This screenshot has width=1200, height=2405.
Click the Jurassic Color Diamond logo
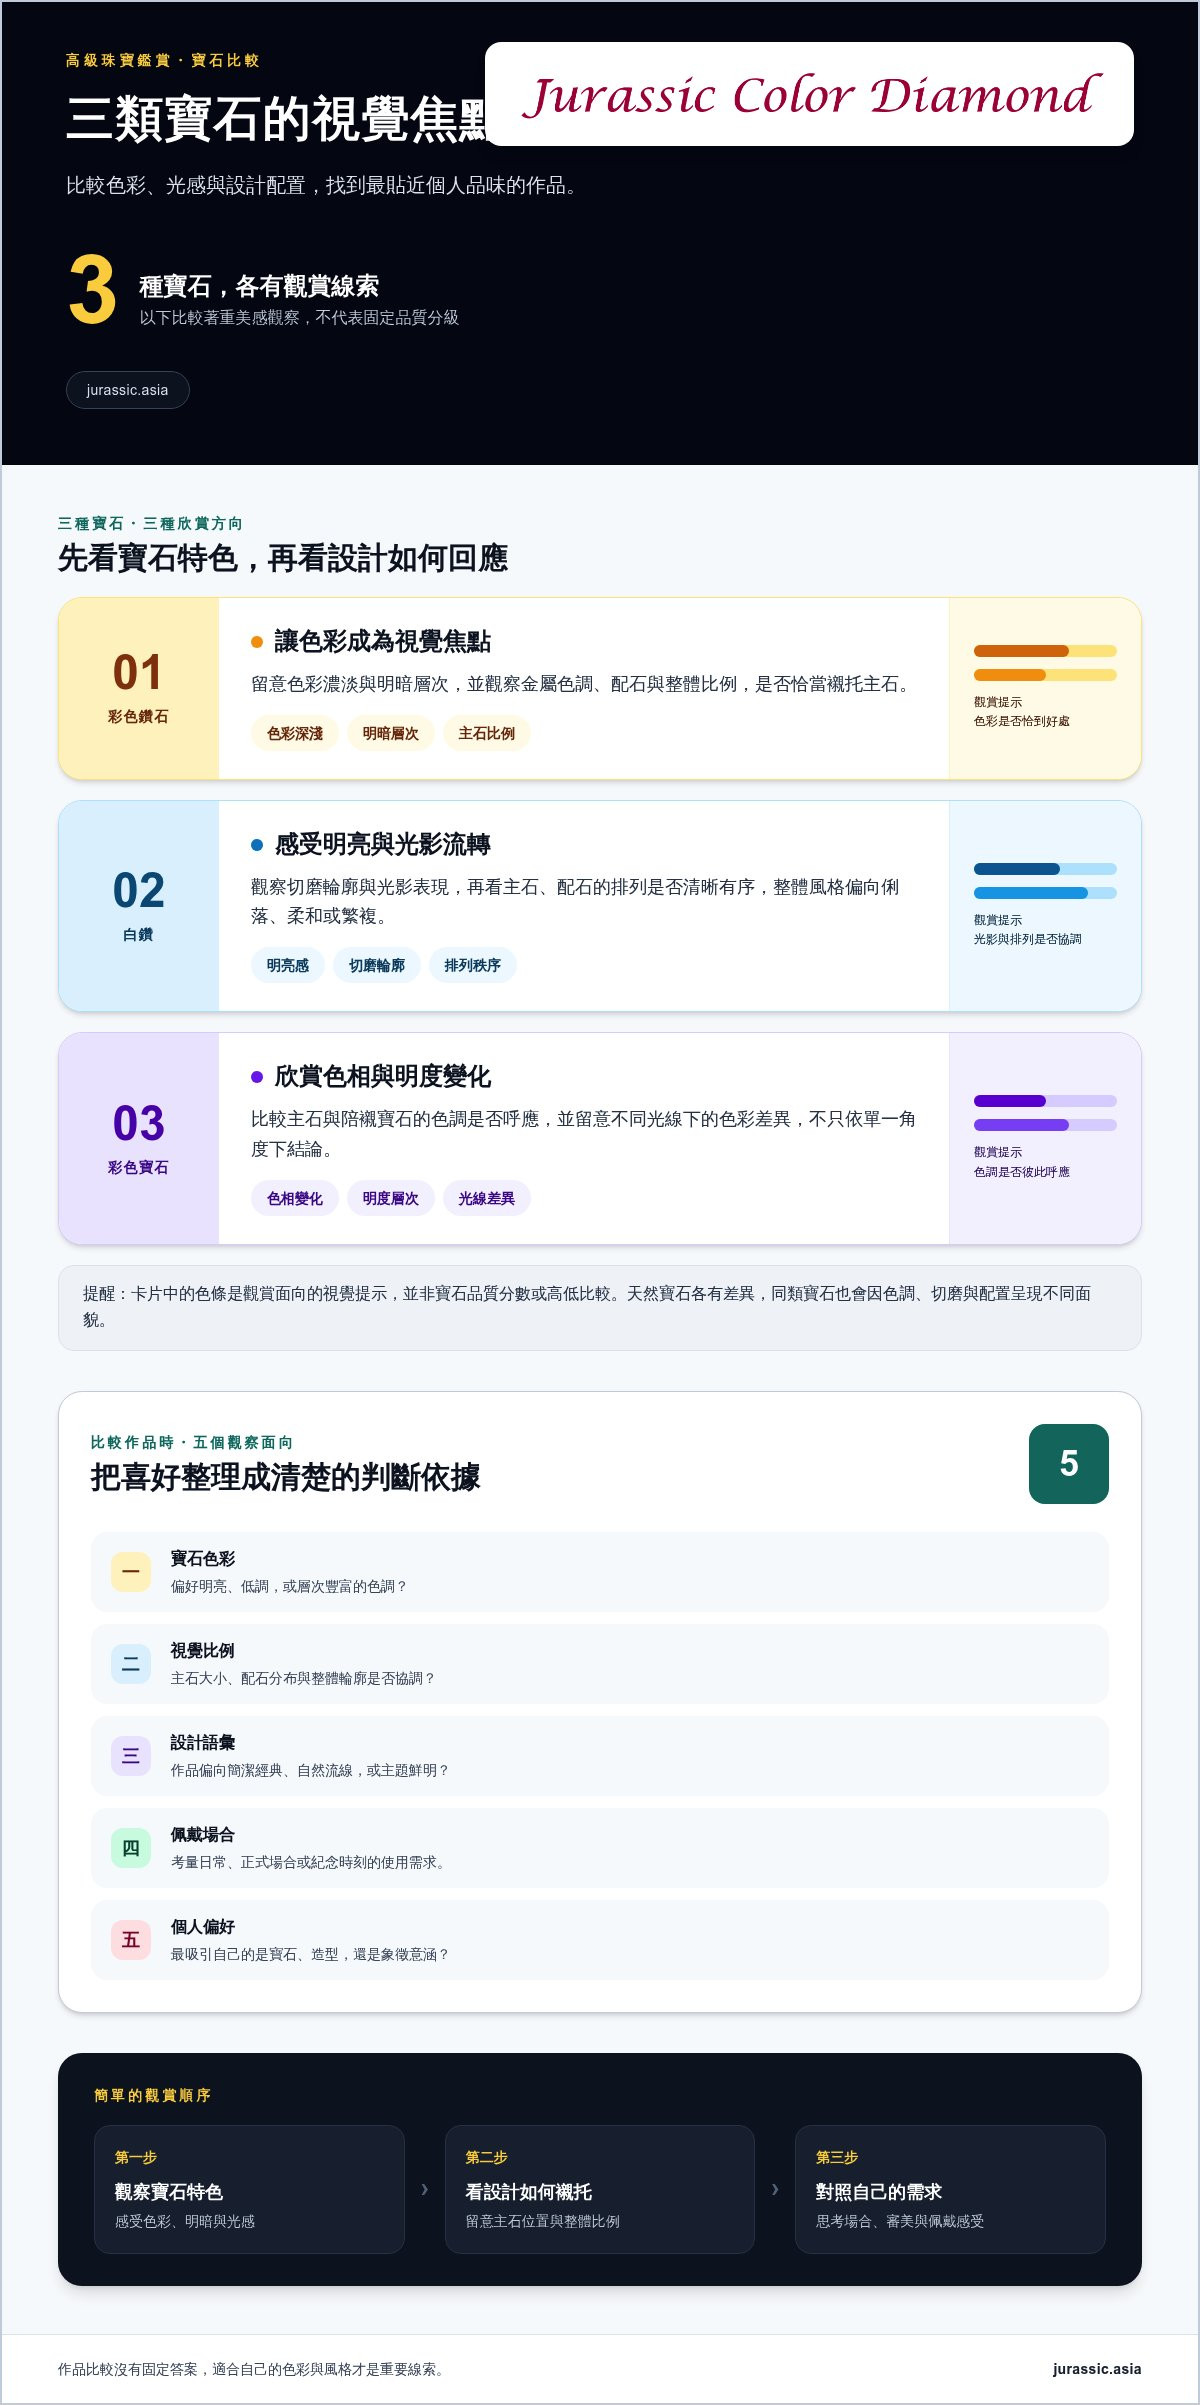[809, 94]
